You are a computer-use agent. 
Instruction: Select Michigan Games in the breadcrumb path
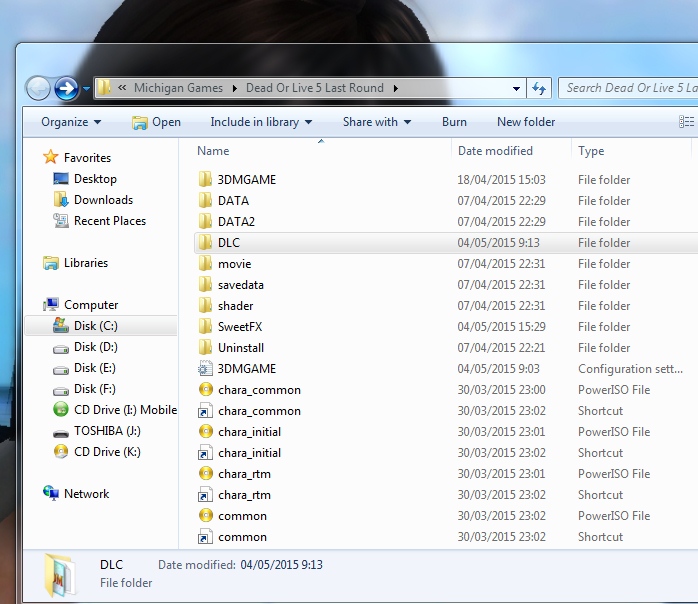point(179,88)
